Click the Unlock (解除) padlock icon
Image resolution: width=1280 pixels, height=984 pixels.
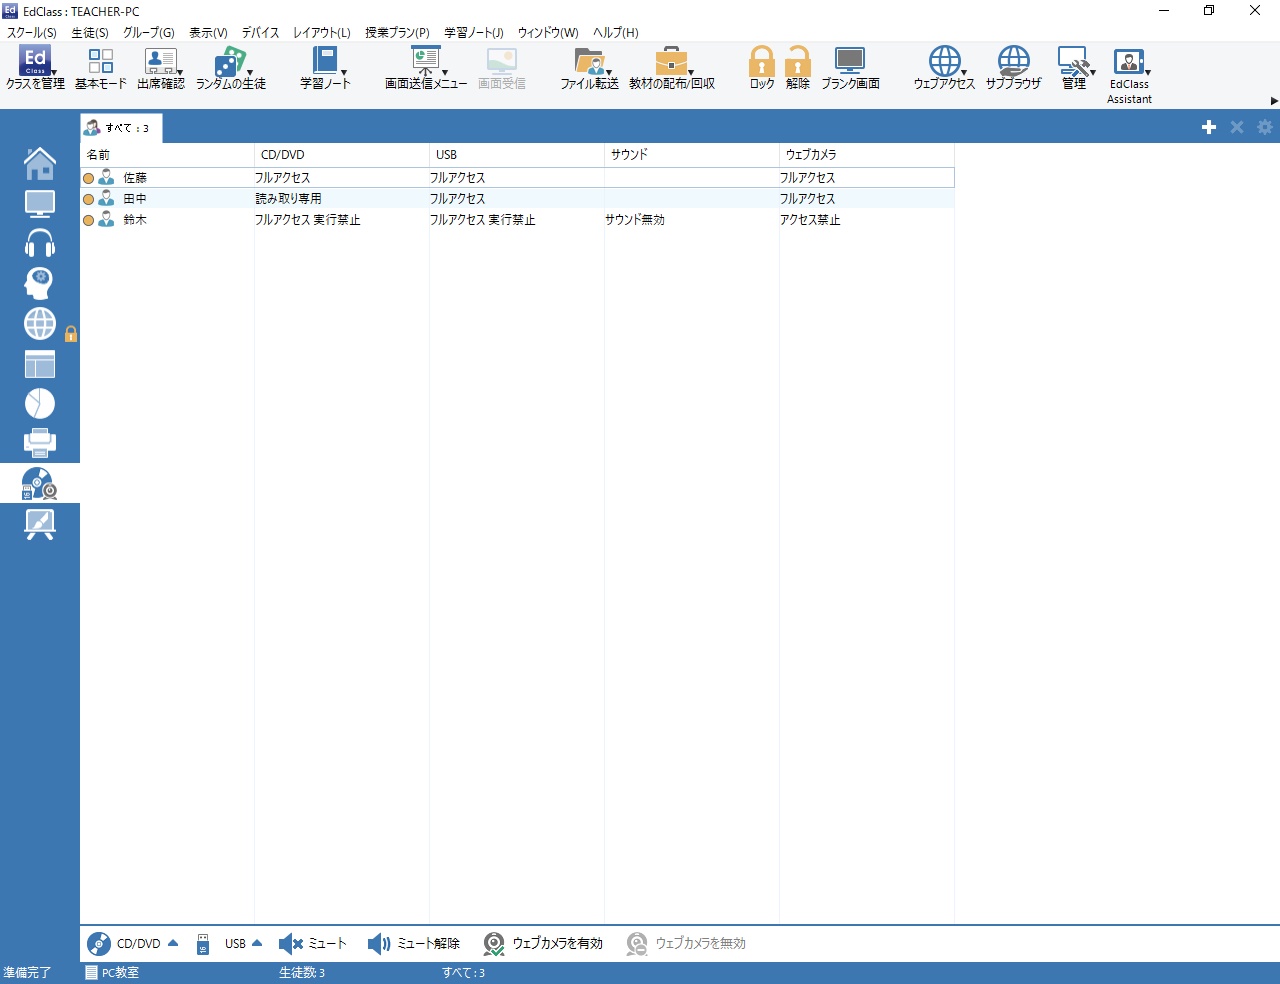tap(798, 68)
